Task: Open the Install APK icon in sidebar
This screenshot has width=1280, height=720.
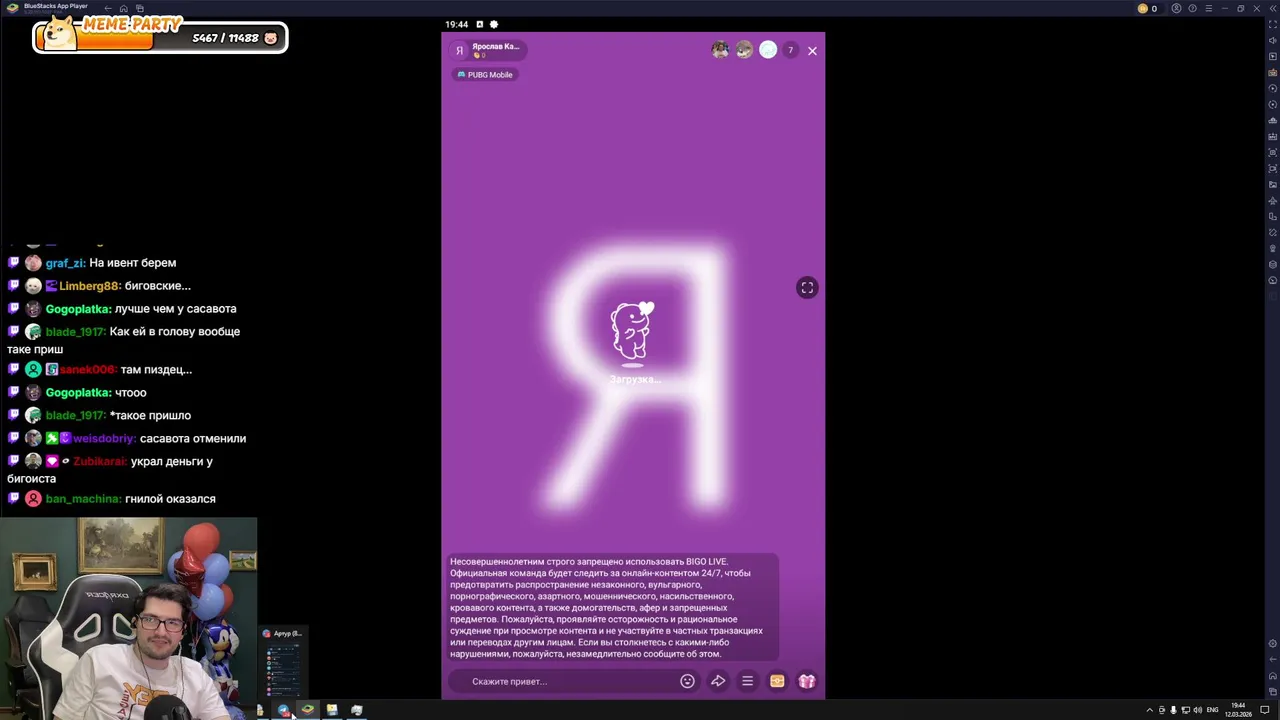Action: (1273, 136)
